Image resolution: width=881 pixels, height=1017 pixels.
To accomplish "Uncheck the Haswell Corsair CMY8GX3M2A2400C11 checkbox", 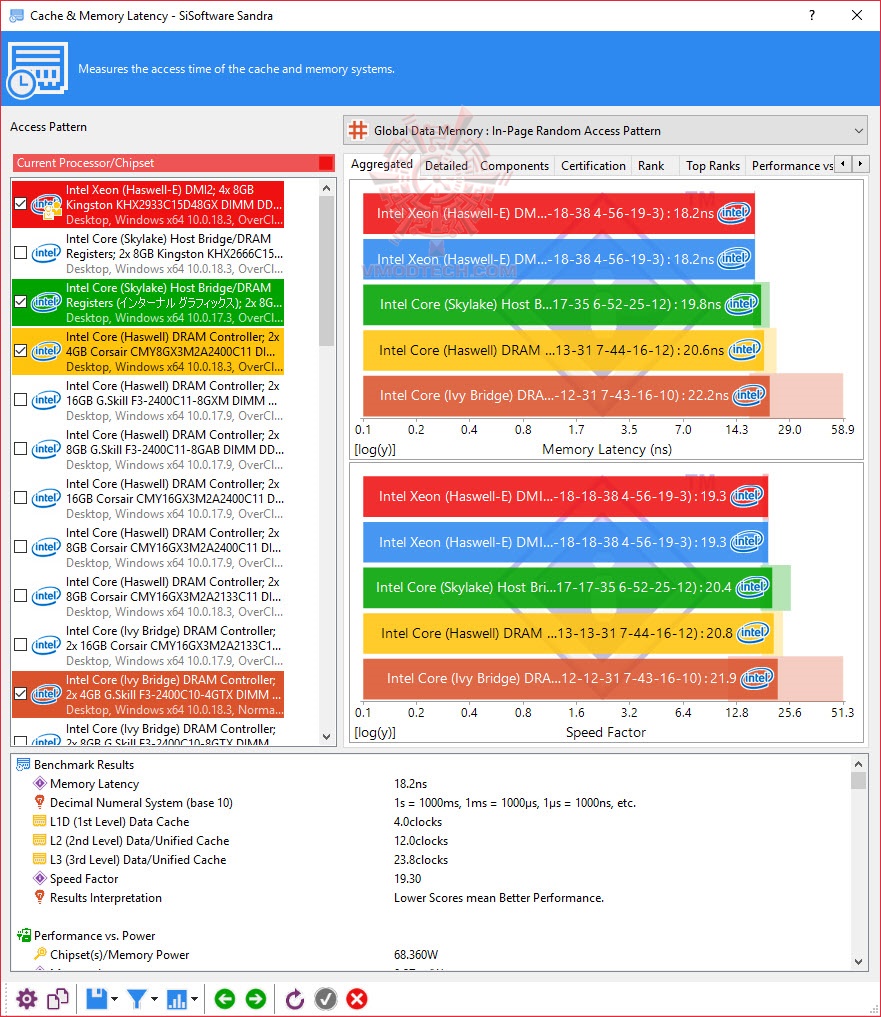I will click(20, 351).
